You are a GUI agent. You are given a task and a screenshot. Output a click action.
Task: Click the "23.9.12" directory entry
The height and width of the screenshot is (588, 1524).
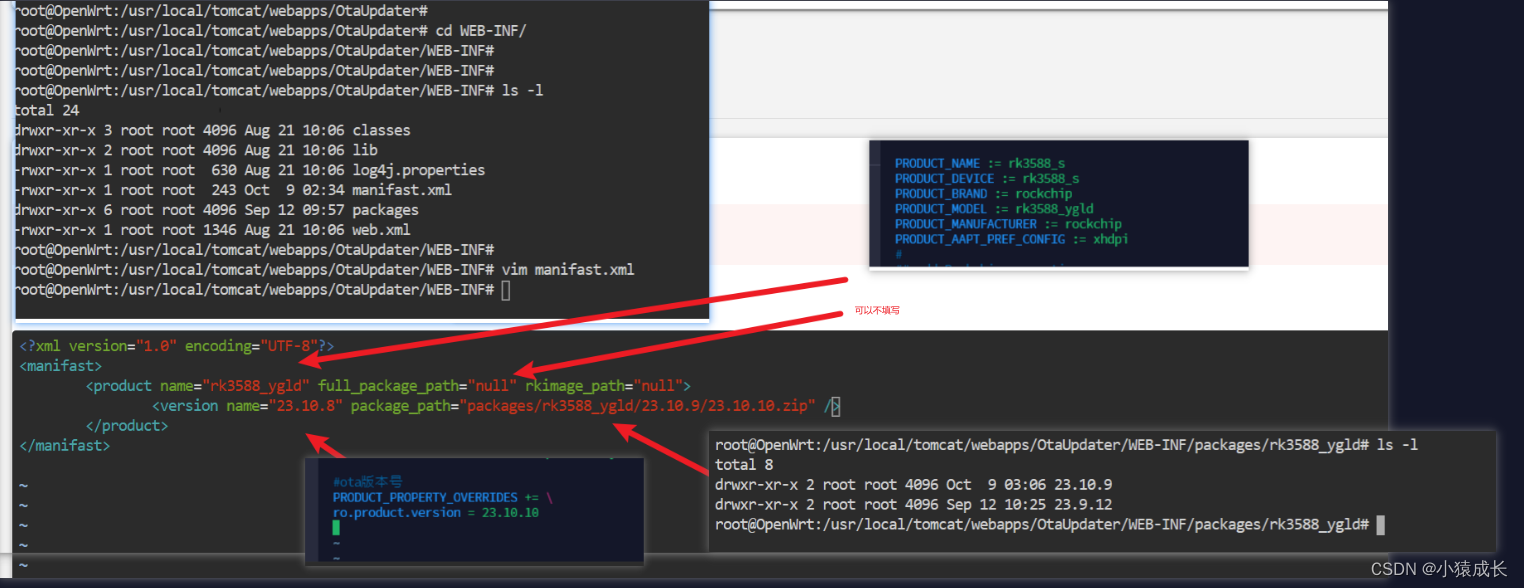pyautogui.click(x=1084, y=505)
